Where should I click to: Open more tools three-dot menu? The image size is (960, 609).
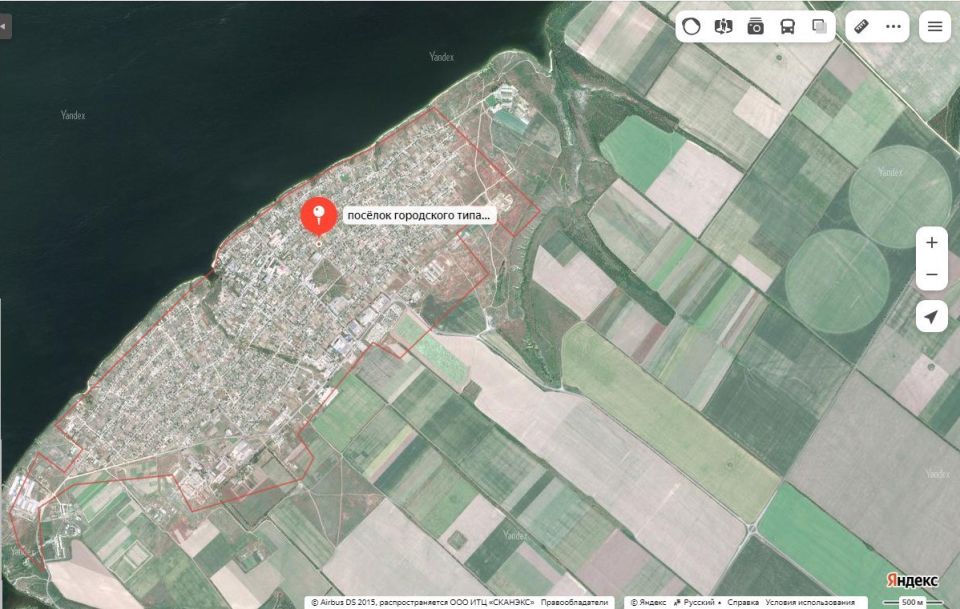coord(893,26)
